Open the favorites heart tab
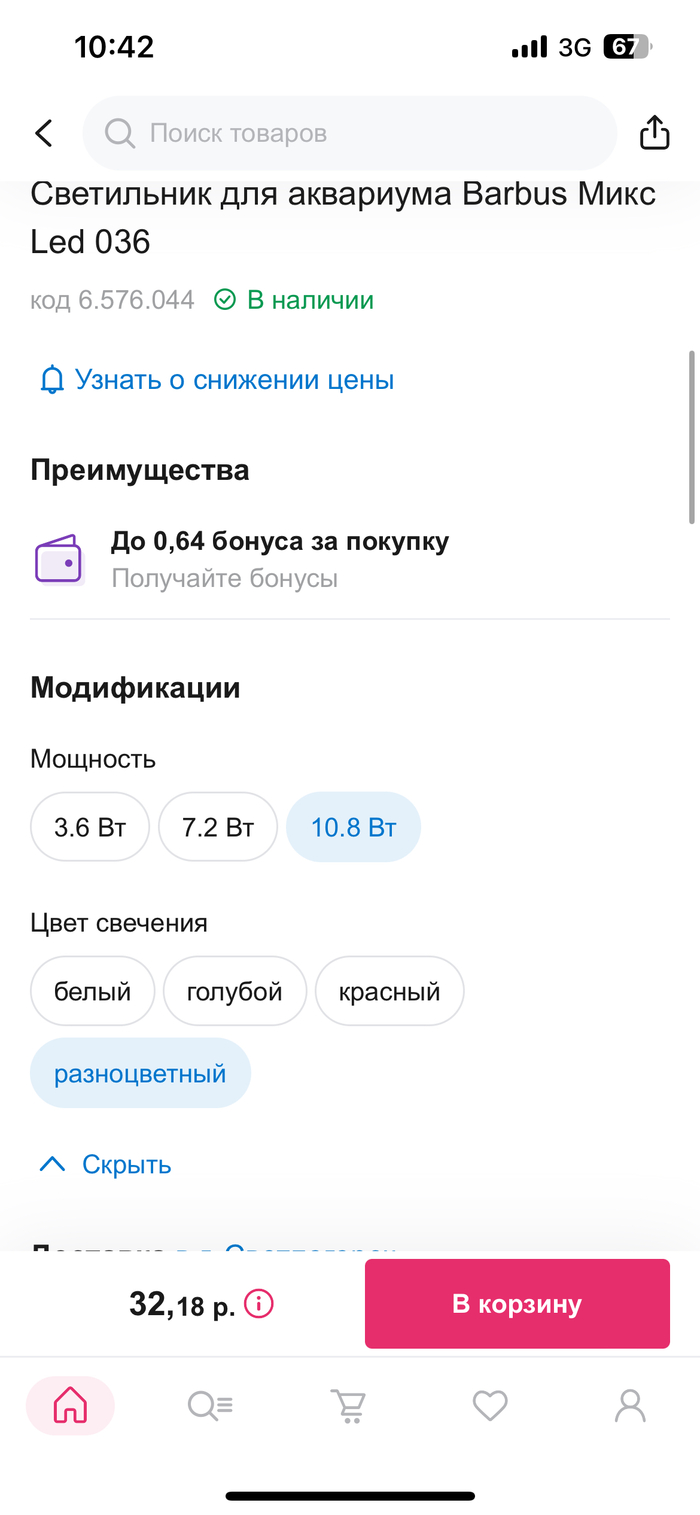Viewport: 700px width, 1515px height. point(490,1406)
